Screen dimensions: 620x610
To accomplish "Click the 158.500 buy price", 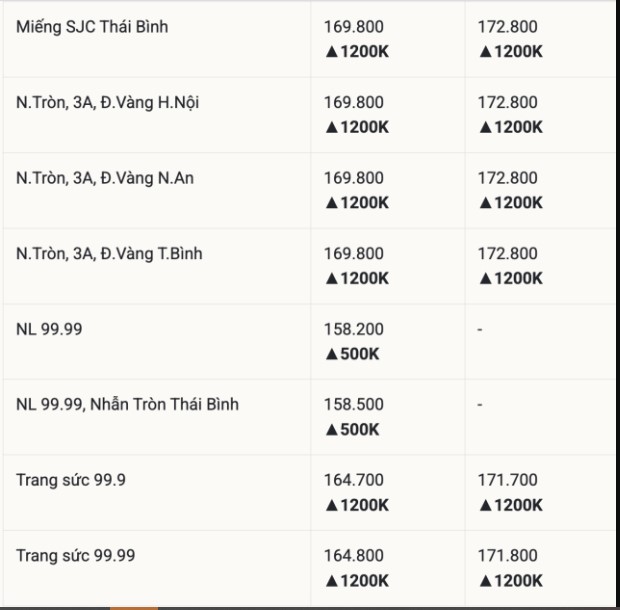I will [x=353, y=405].
